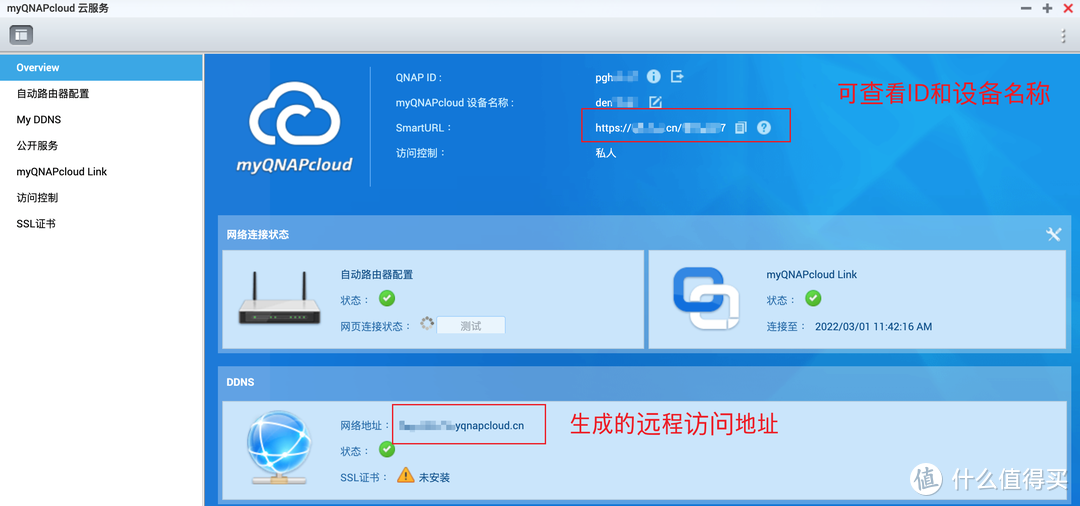The height and width of the screenshot is (506, 1080).
Task: Toggle the sidebar panel icon in toolbar
Action: click(x=21, y=34)
